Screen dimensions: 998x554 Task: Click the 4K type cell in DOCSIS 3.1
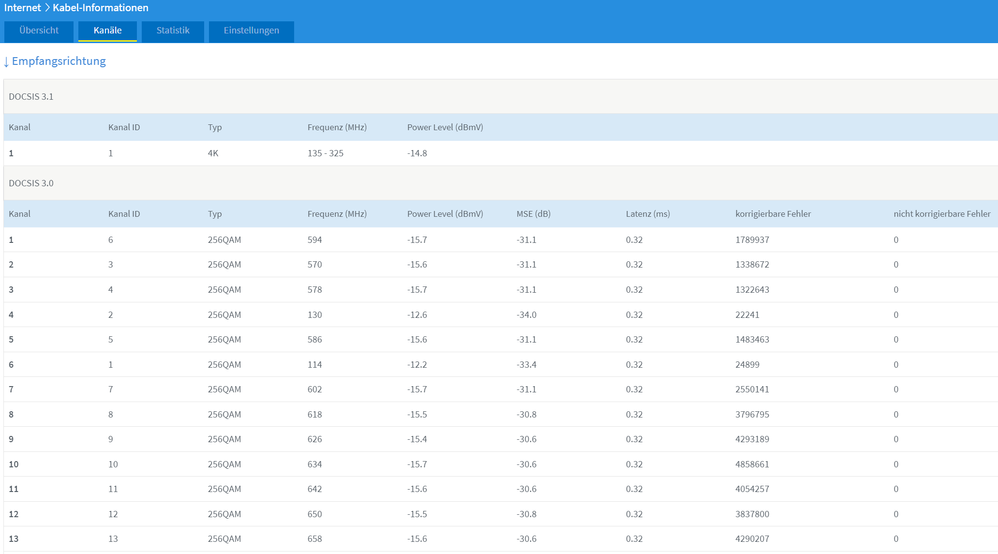pyautogui.click(x=214, y=154)
